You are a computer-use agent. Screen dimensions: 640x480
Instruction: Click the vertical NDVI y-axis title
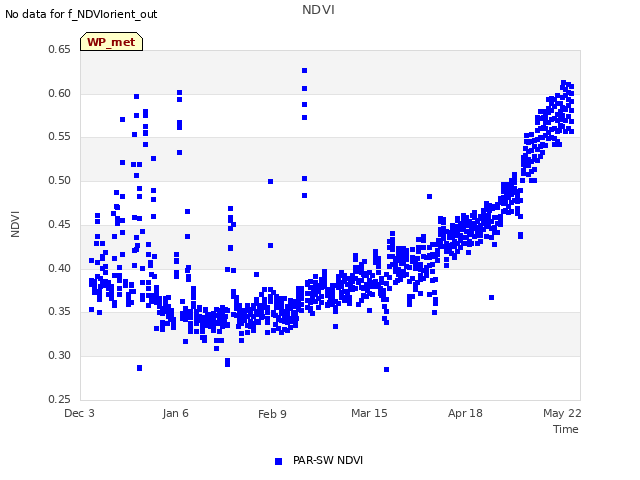point(15,224)
